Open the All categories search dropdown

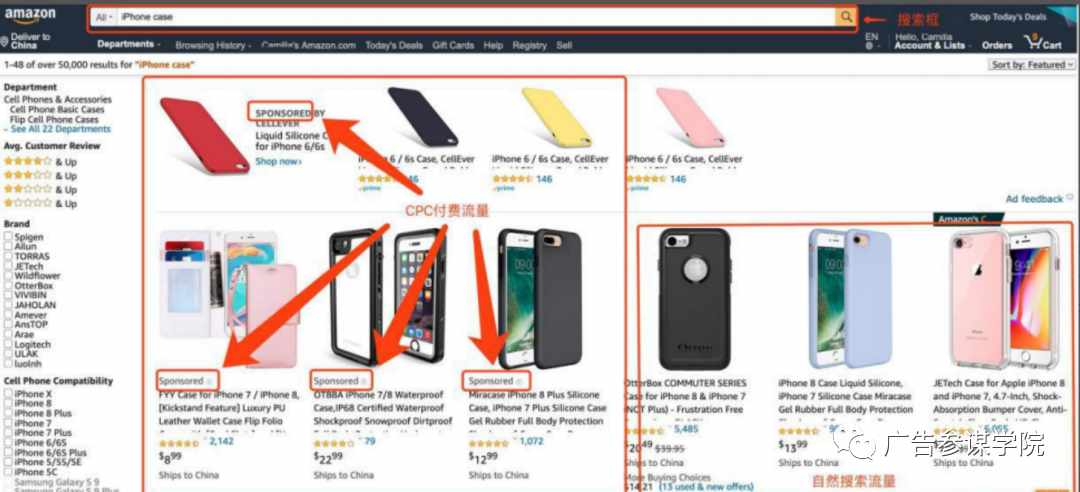point(104,17)
